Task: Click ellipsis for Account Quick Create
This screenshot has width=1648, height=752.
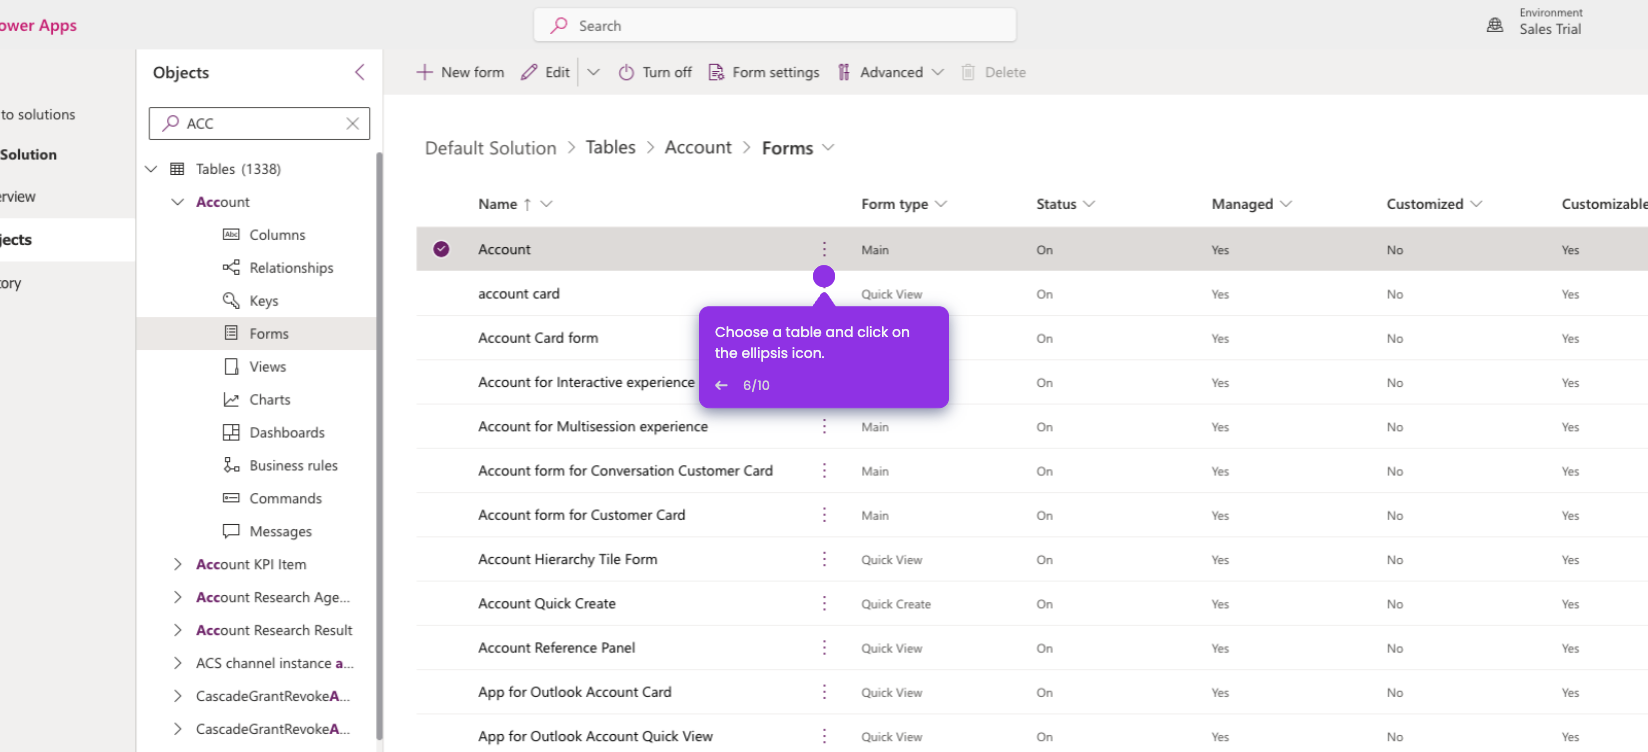Action: pos(824,604)
